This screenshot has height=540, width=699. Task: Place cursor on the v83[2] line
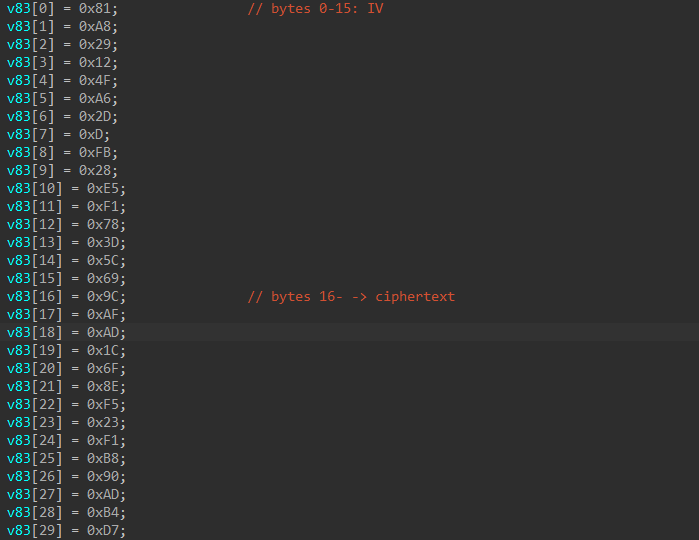[x=62, y=45]
